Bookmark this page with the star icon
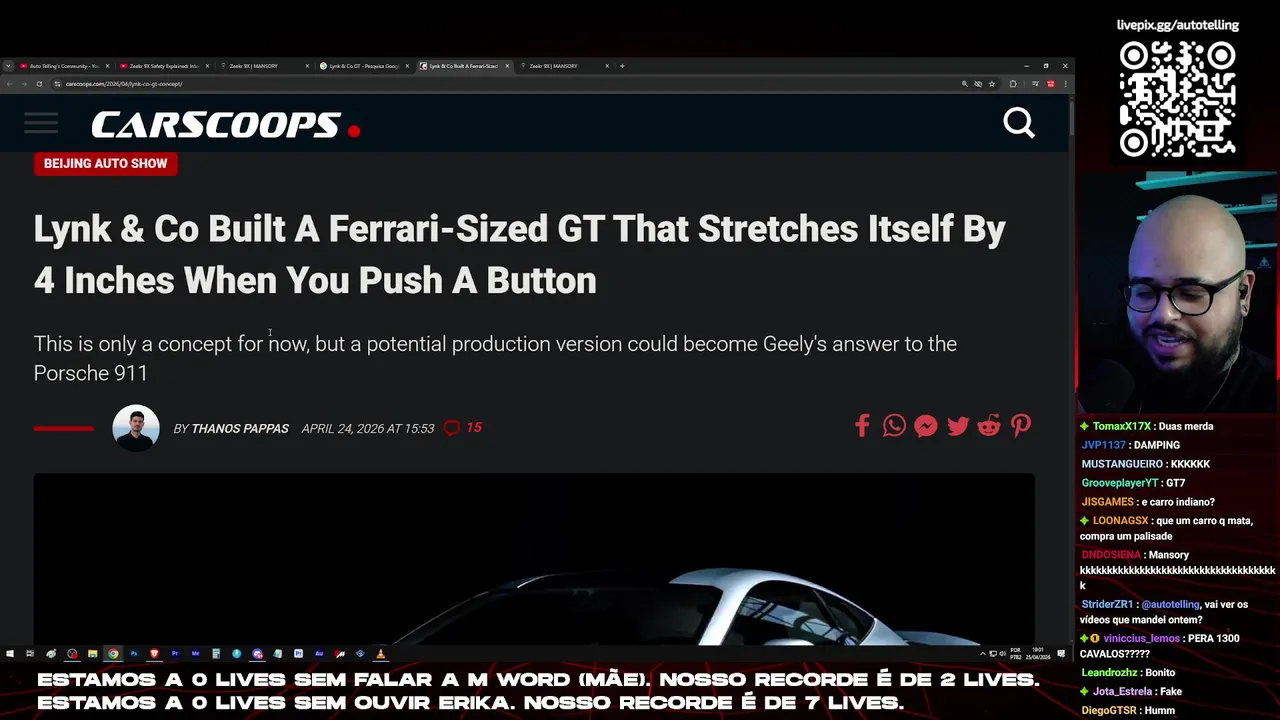The width and height of the screenshot is (1280, 720). 992,84
